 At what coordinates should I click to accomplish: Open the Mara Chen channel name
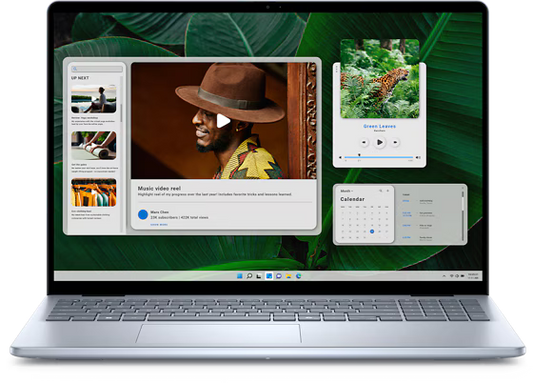tap(159, 212)
